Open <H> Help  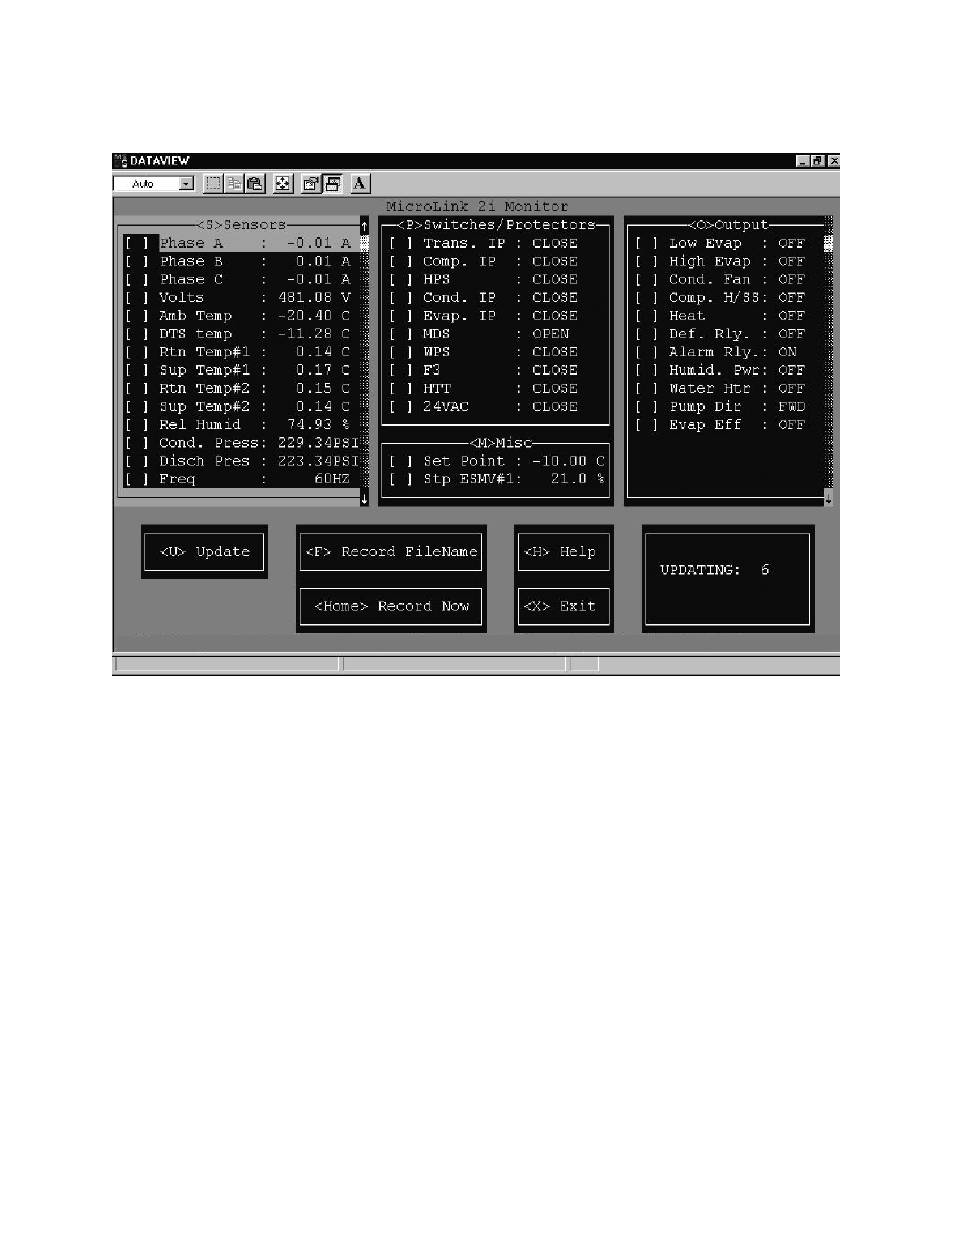click(x=563, y=552)
